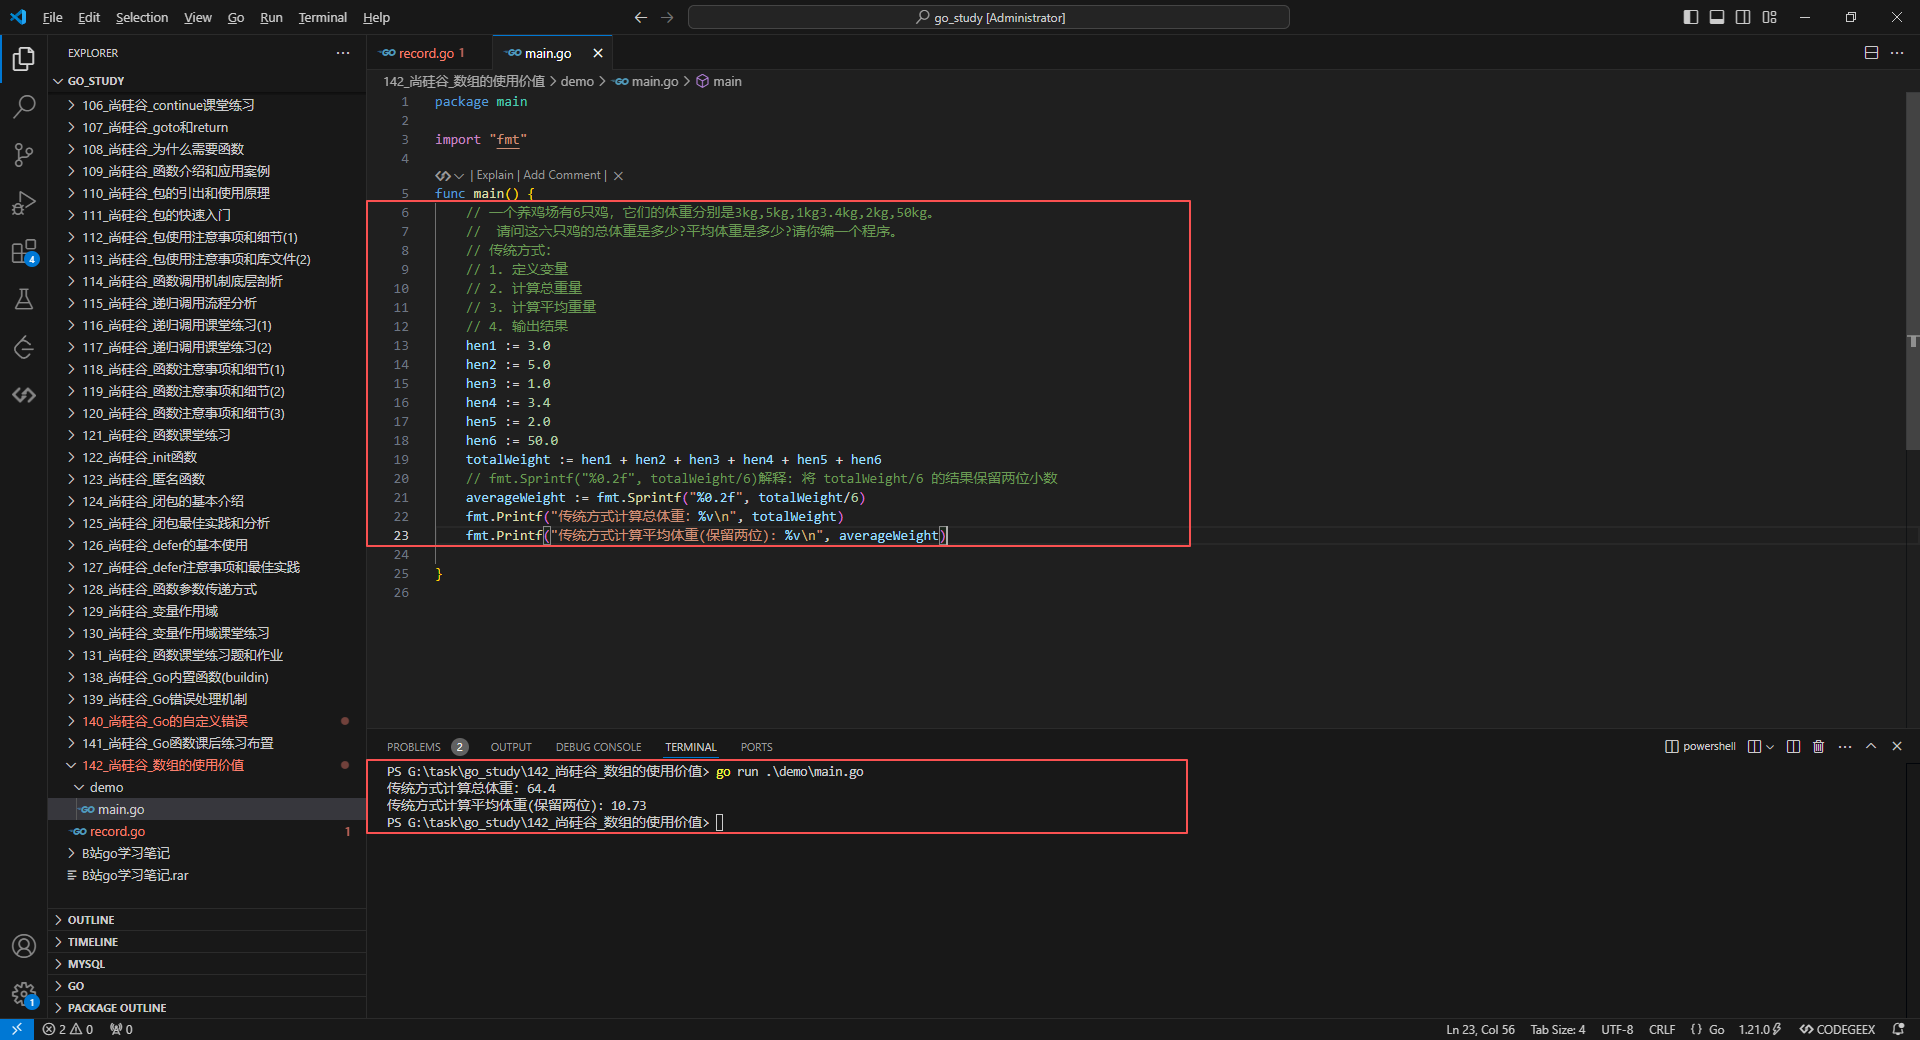Go forward using the navigation arrow

(x=667, y=17)
